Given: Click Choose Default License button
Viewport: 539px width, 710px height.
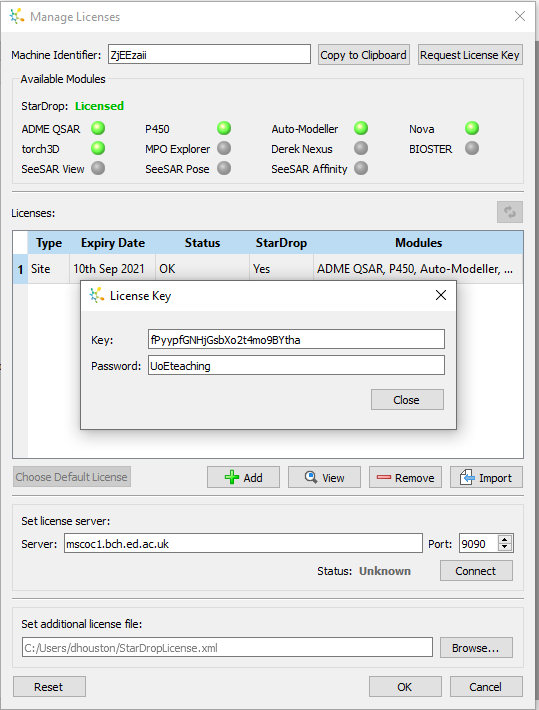Looking at the screenshot, I should [72, 477].
